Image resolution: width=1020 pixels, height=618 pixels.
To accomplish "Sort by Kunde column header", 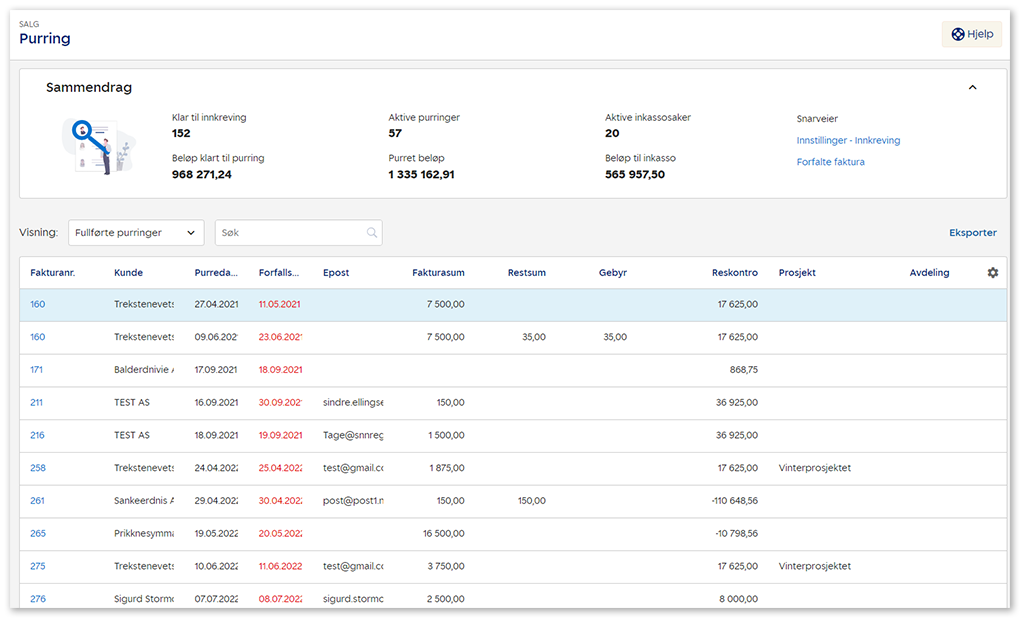I will pos(128,273).
